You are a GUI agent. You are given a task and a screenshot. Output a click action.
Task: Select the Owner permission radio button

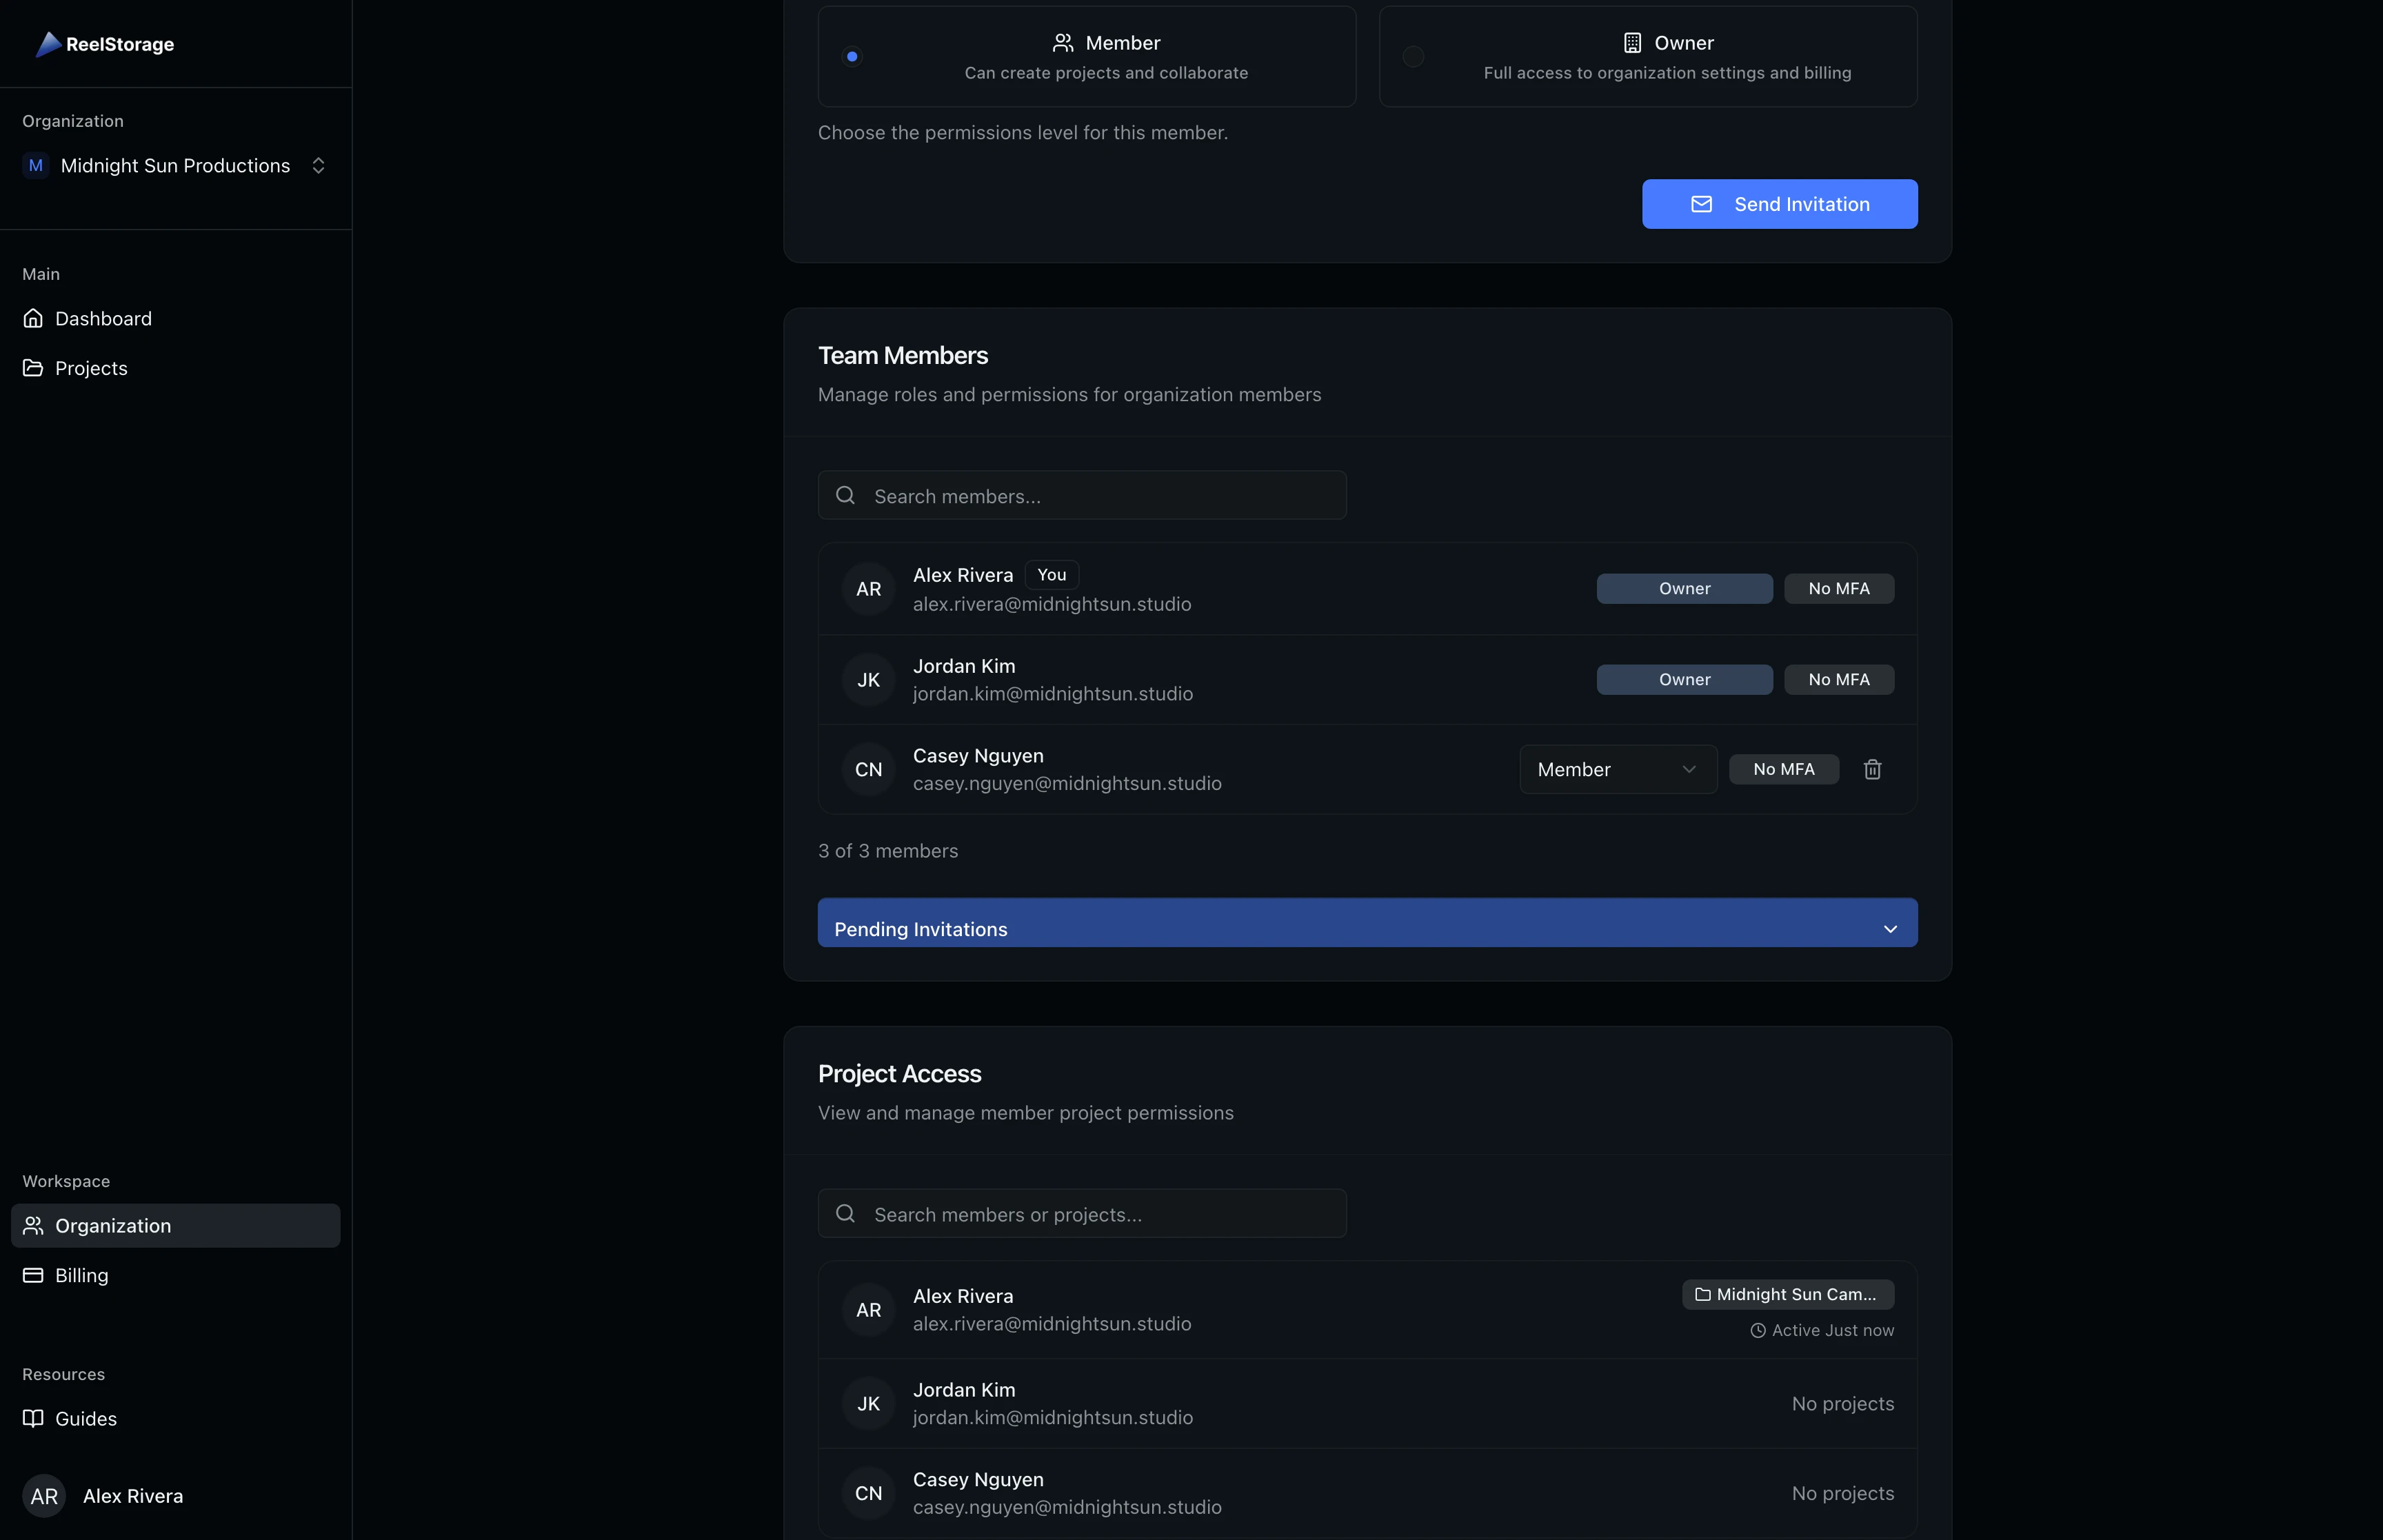[1412, 56]
